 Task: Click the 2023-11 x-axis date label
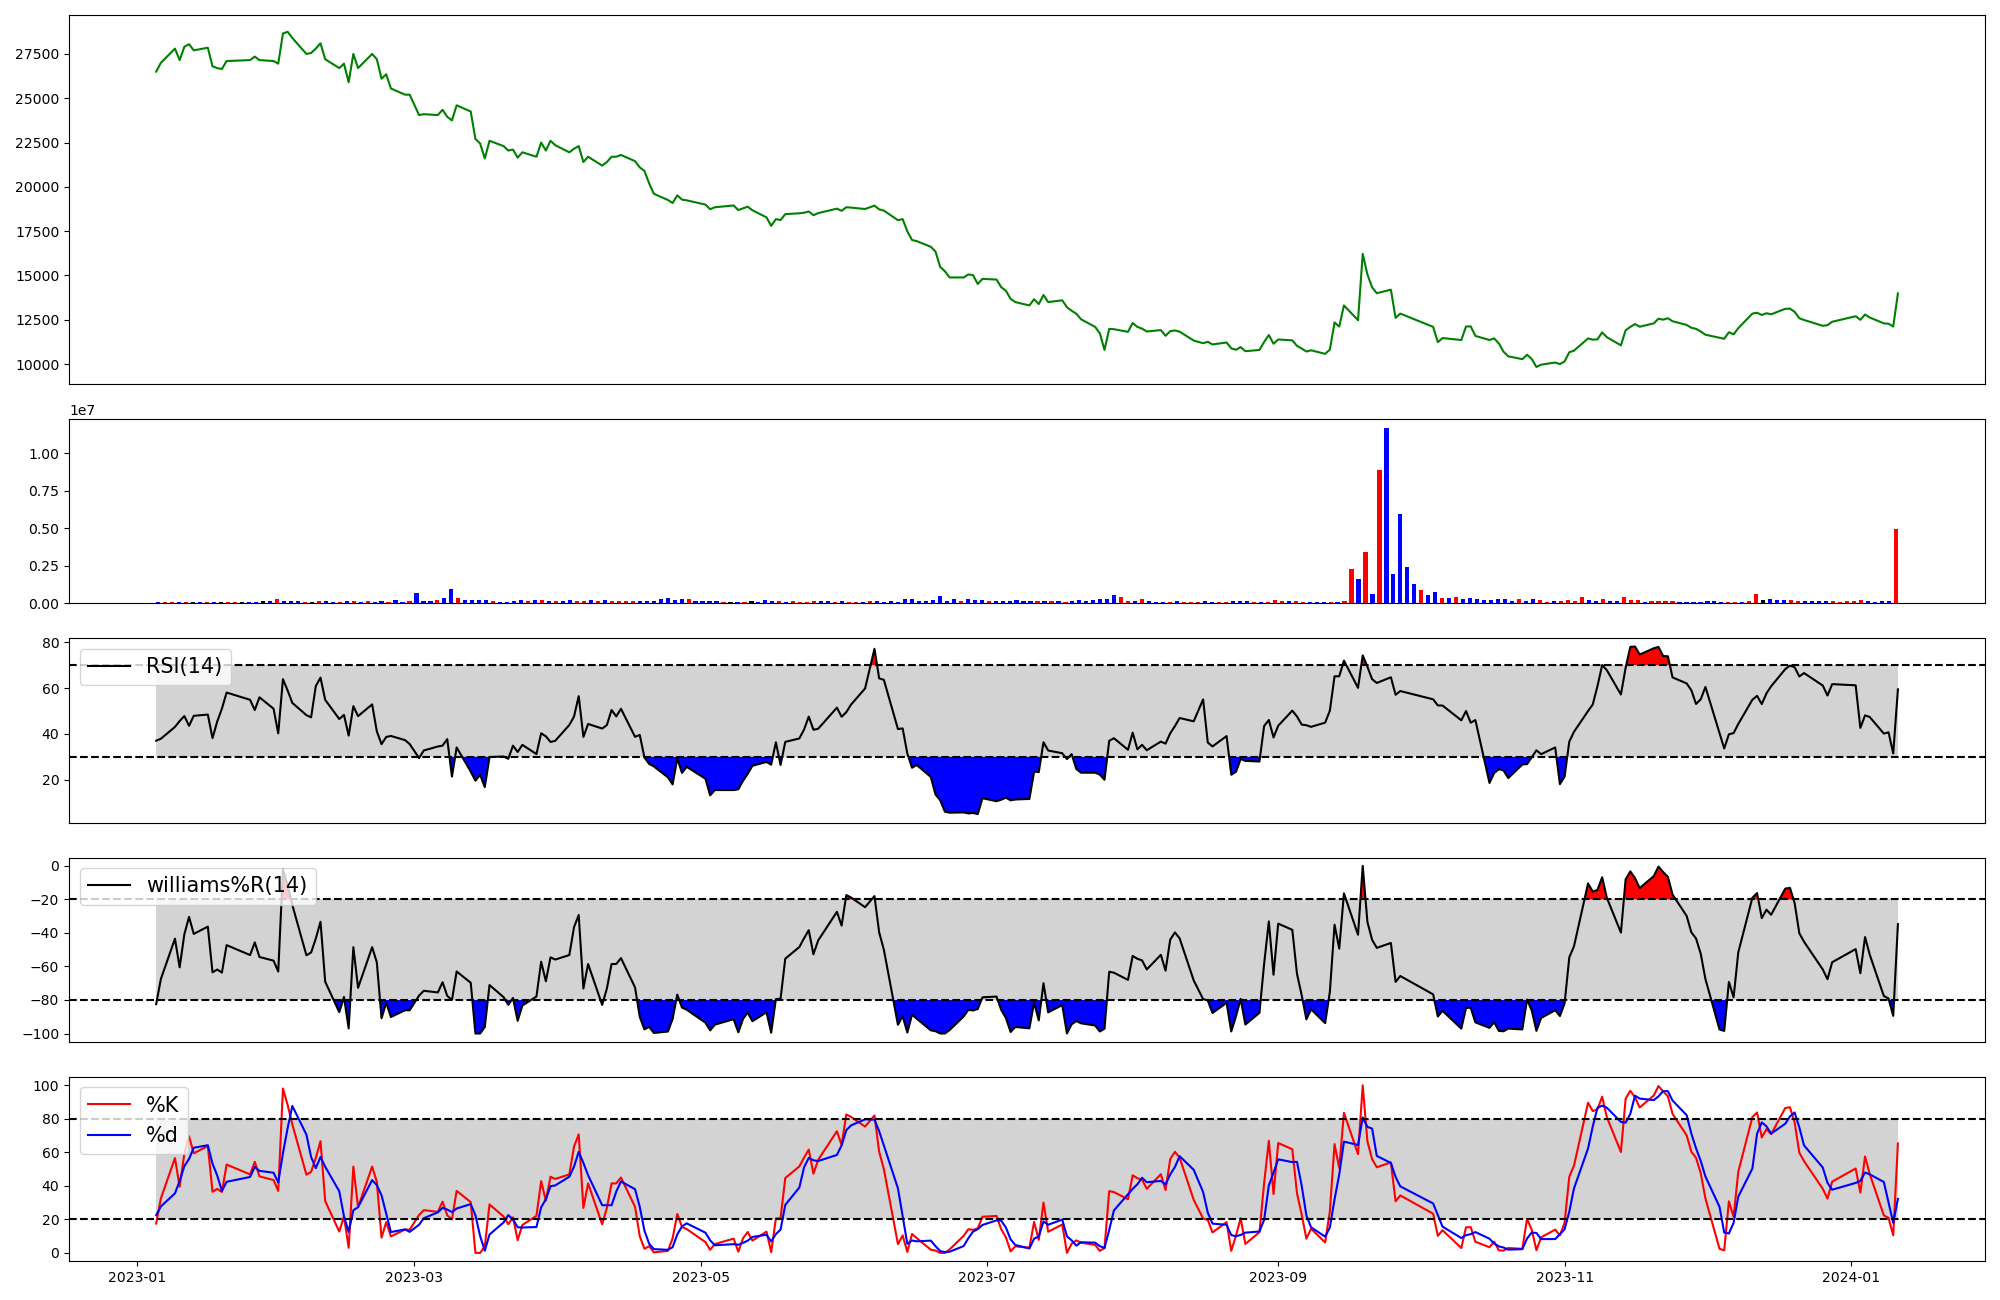pyautogui.click(x=1564, y=1277)
